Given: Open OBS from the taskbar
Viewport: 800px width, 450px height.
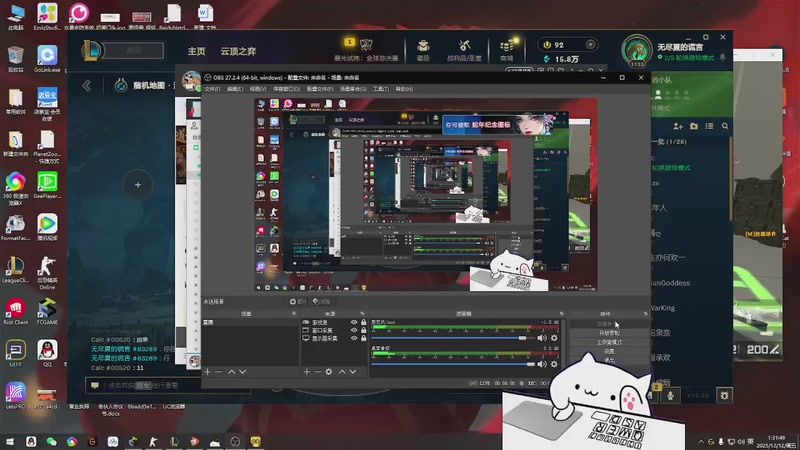Looking at the screenshot, I should [235, 441].
